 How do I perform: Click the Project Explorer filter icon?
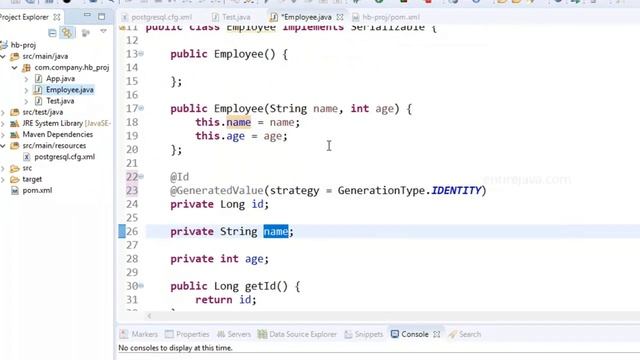(86, 33)
